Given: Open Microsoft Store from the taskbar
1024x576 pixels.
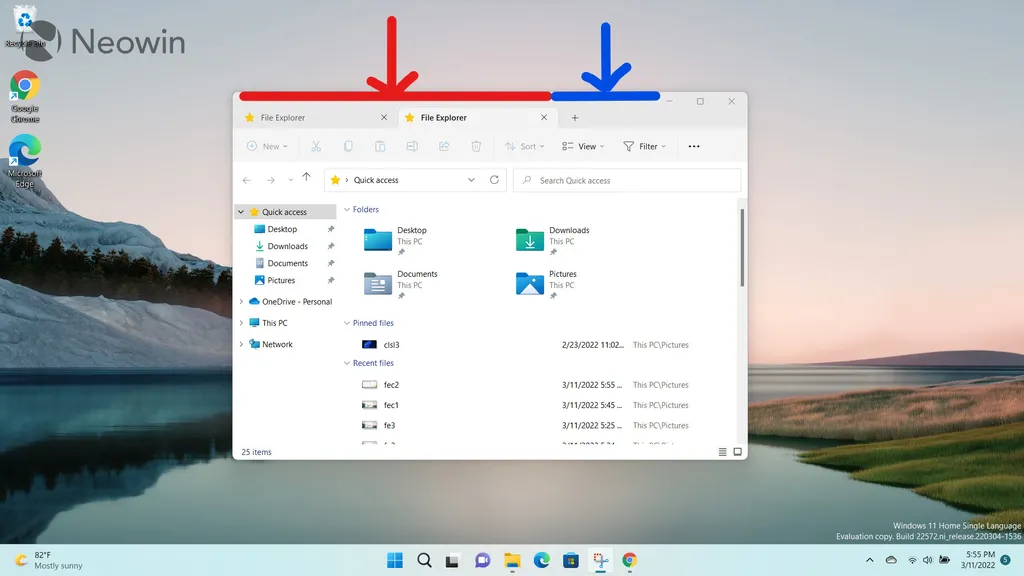Looking at the screenshot, I should 571,560.
